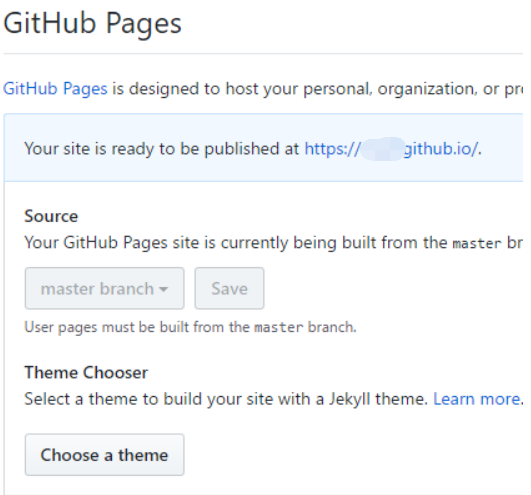Screen dimensions: 531x495
Task: Open the blue GitHub Pages link
Action: 55,89
